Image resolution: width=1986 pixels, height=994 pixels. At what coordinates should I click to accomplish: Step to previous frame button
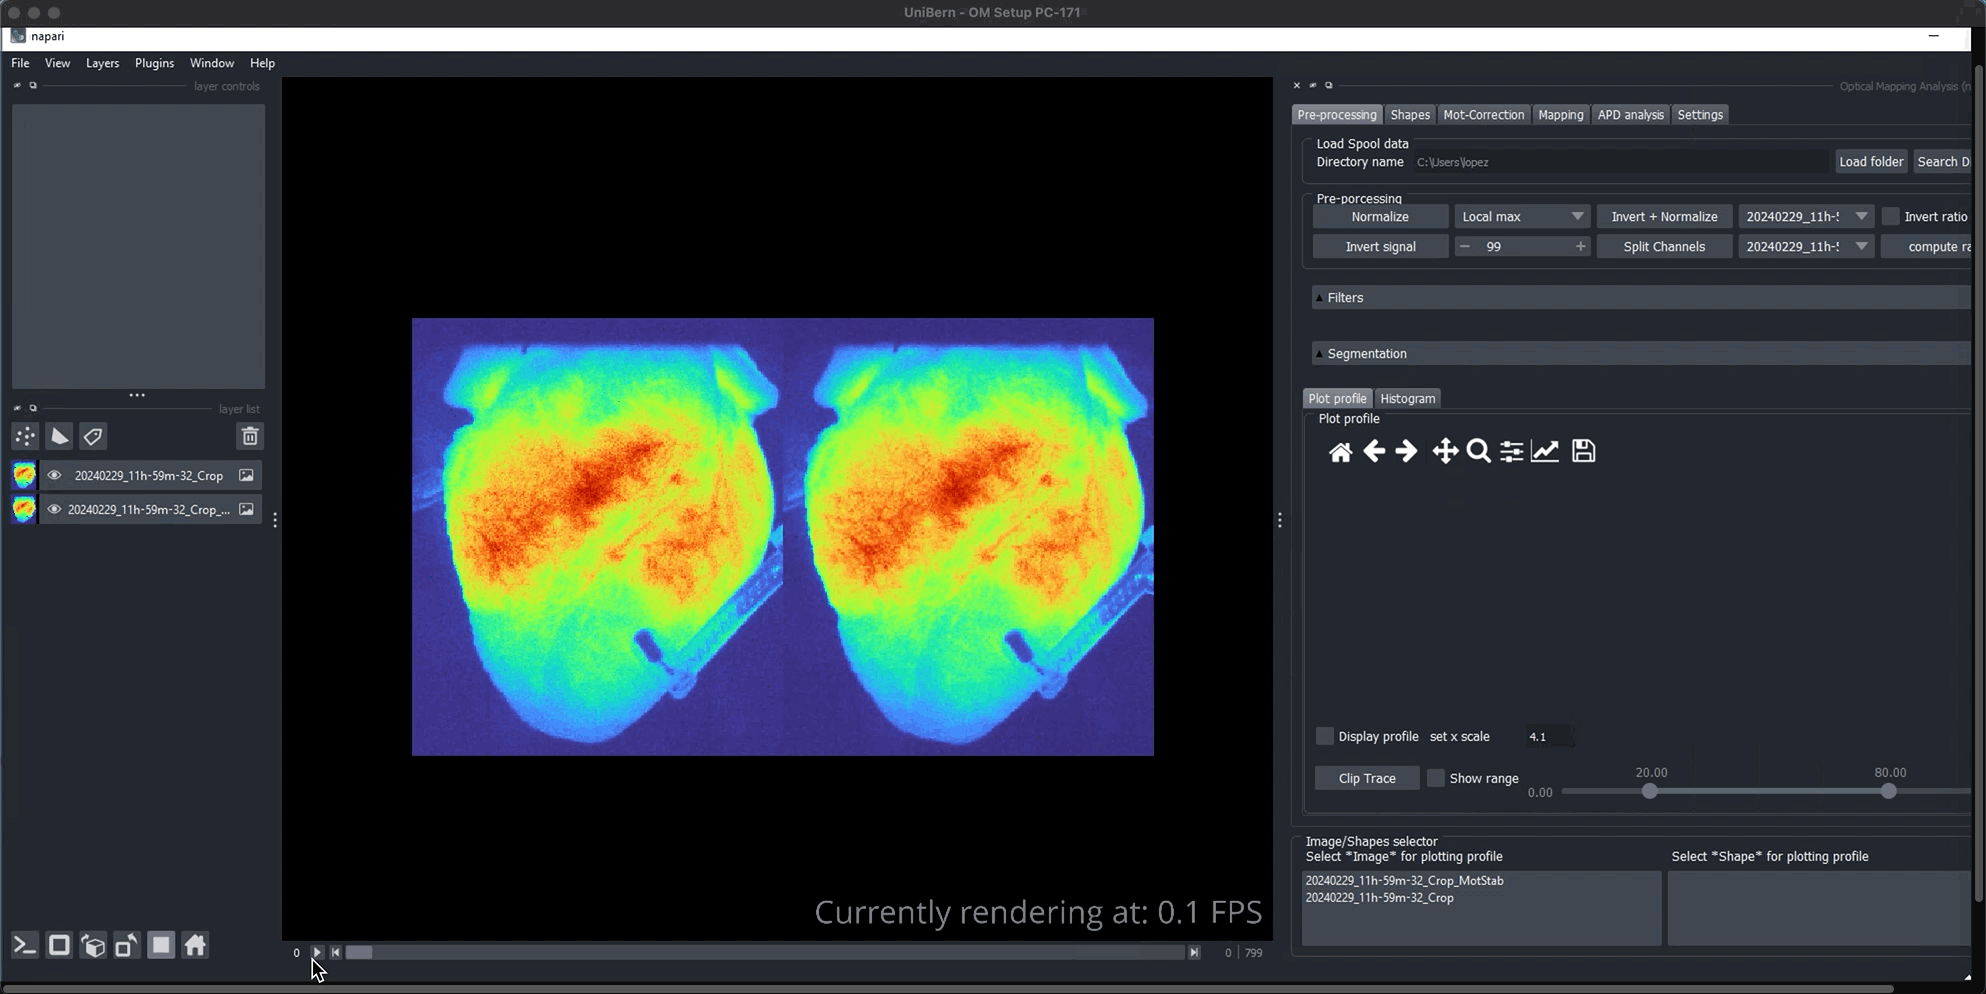(336, 953)
